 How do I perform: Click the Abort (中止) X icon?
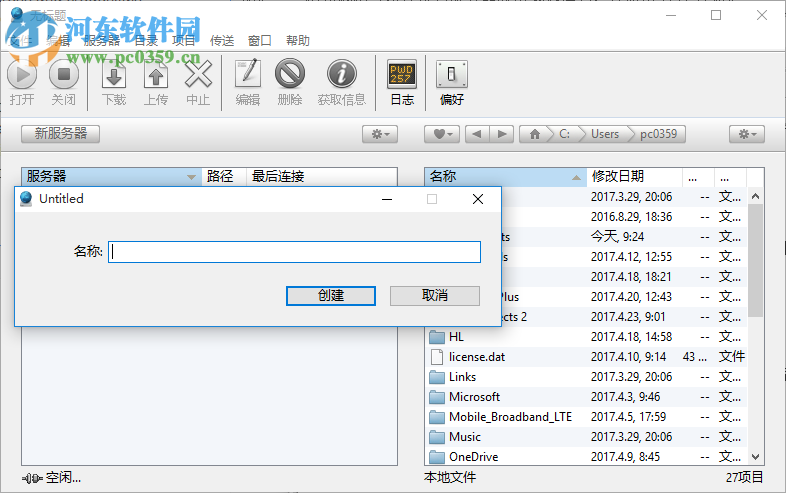tap(198, 75)
